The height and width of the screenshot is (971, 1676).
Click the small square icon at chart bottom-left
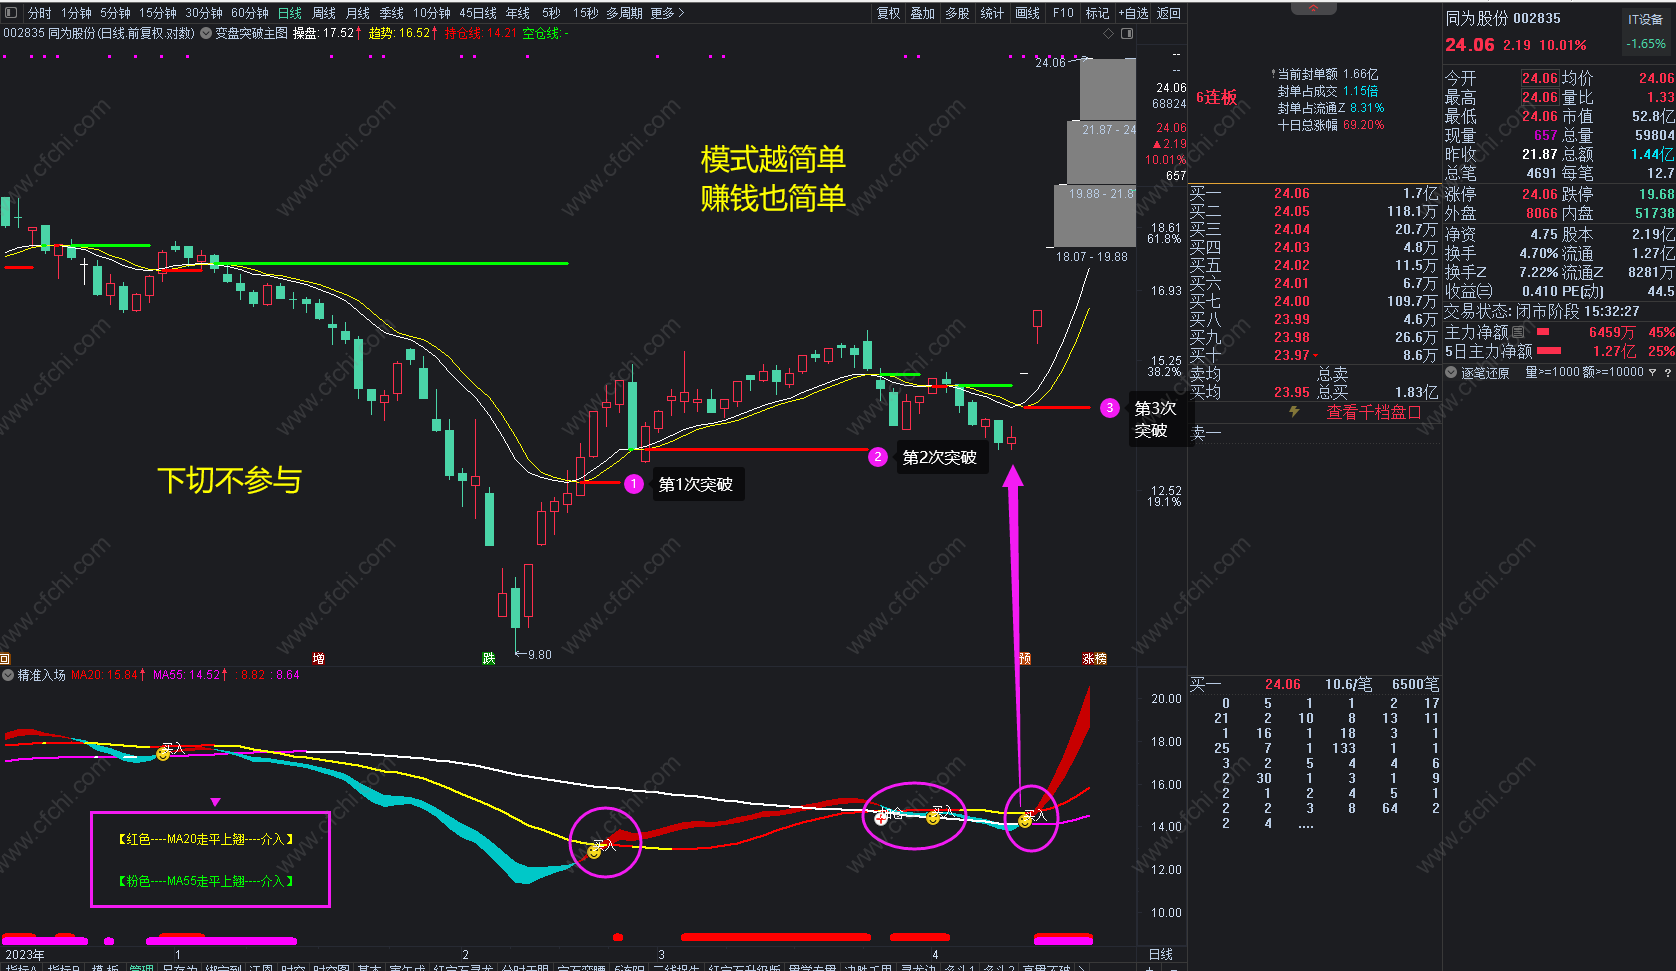pos(5,658)
